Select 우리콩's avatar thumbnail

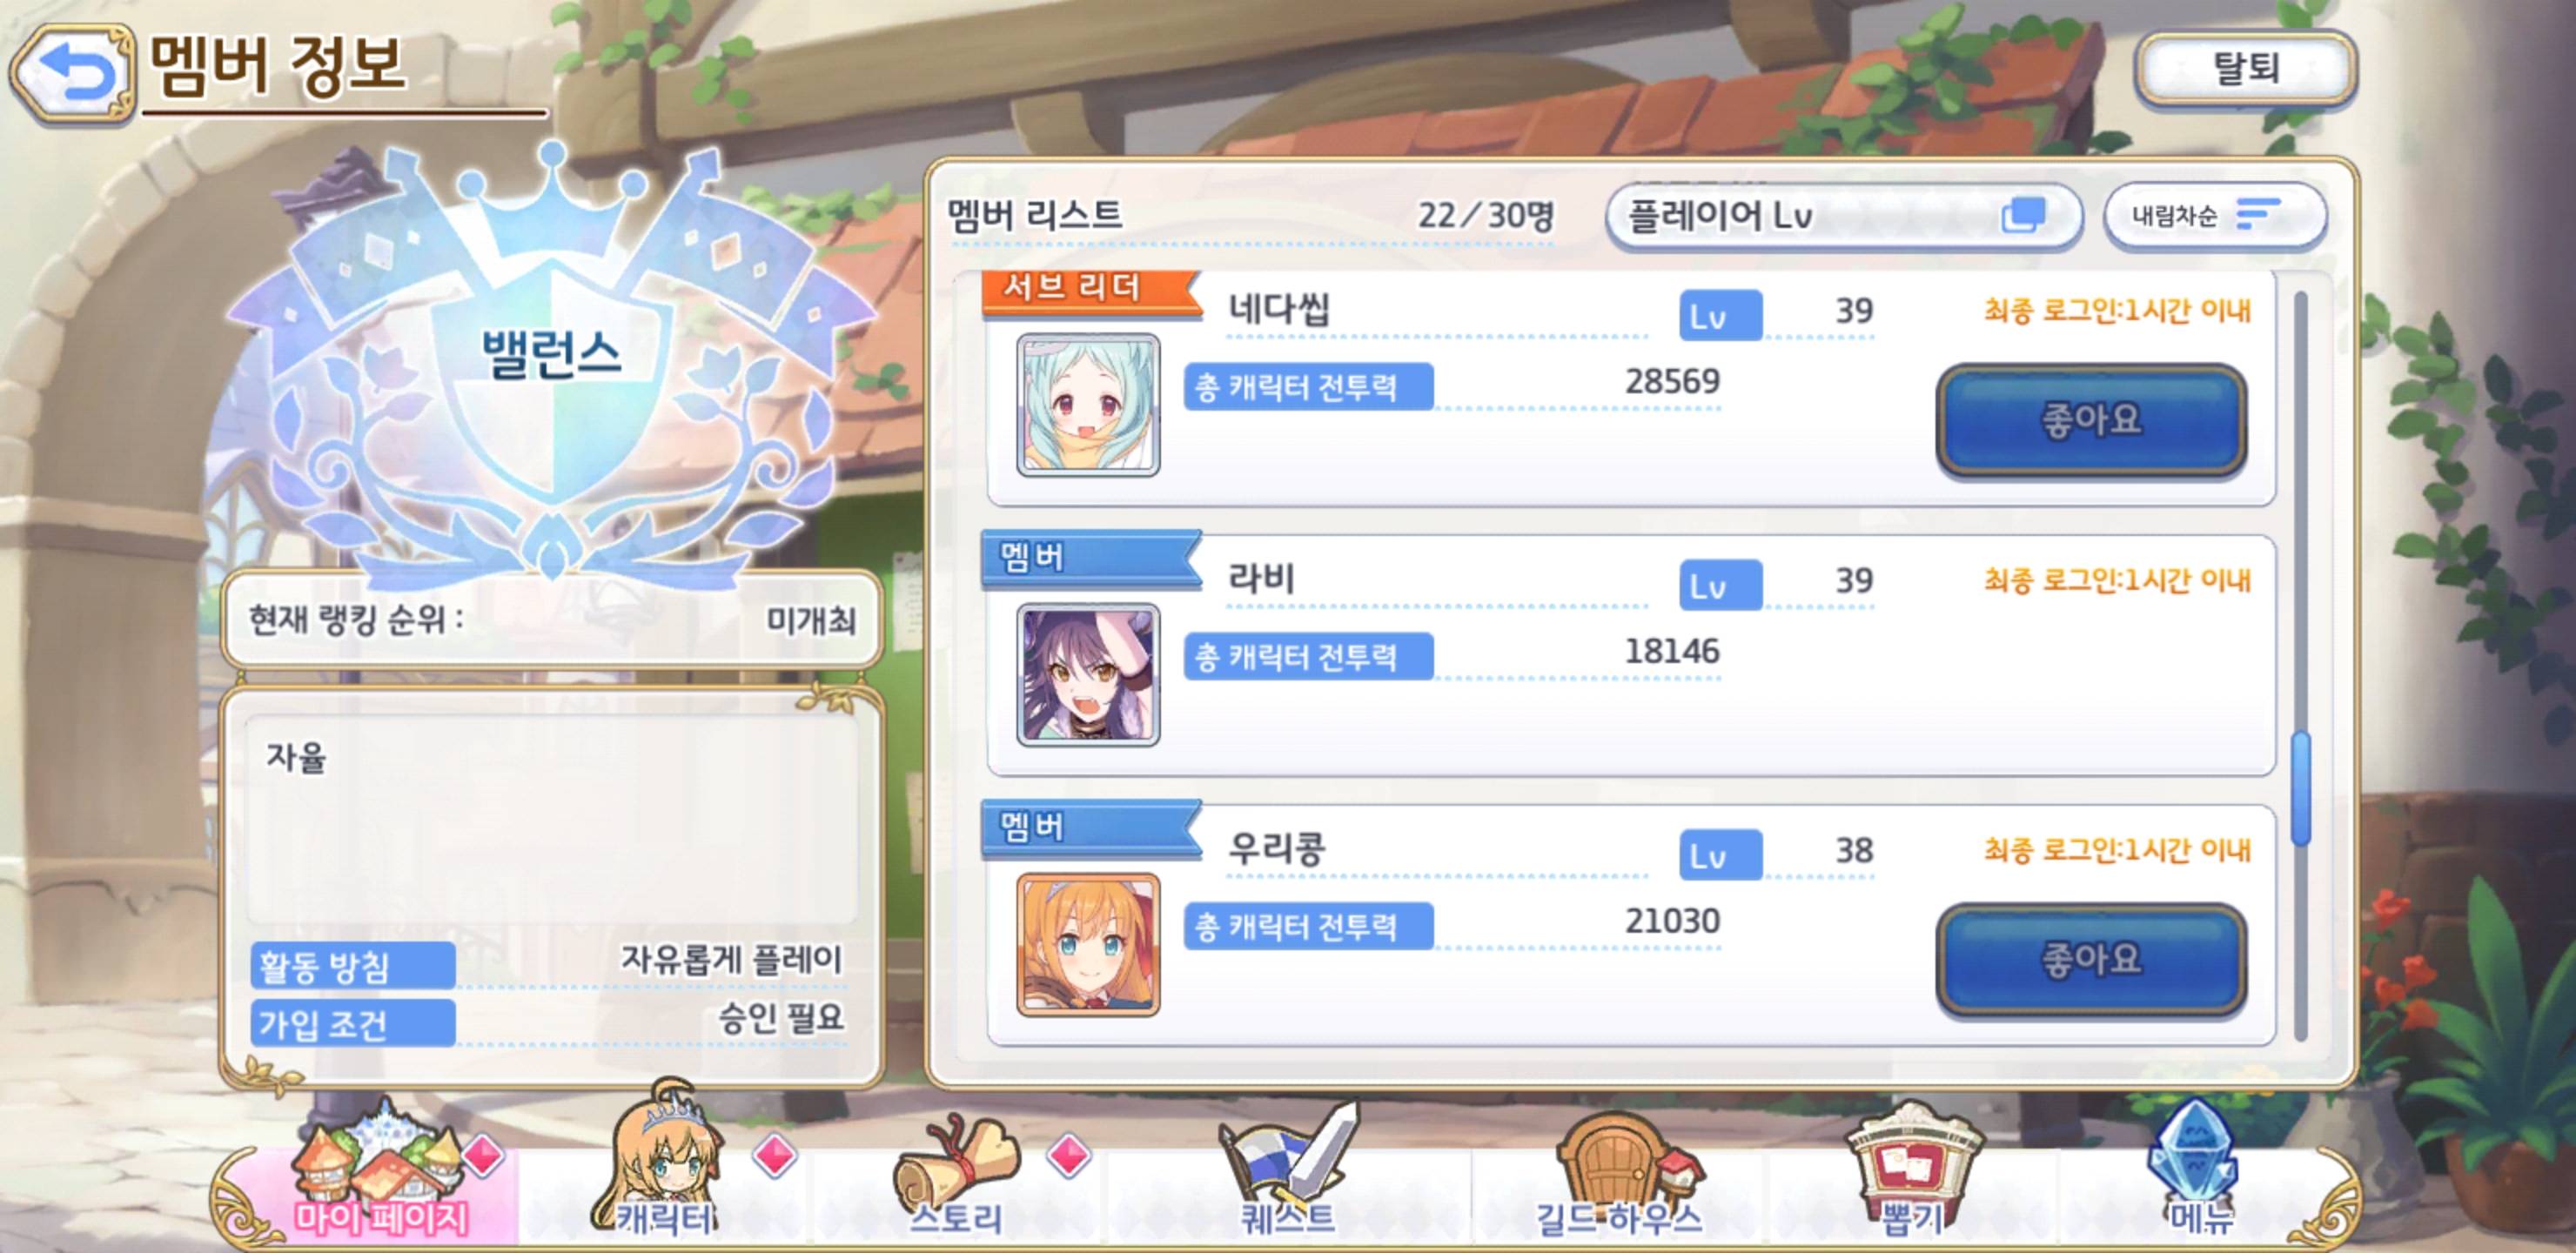(x=1088, y=944)
